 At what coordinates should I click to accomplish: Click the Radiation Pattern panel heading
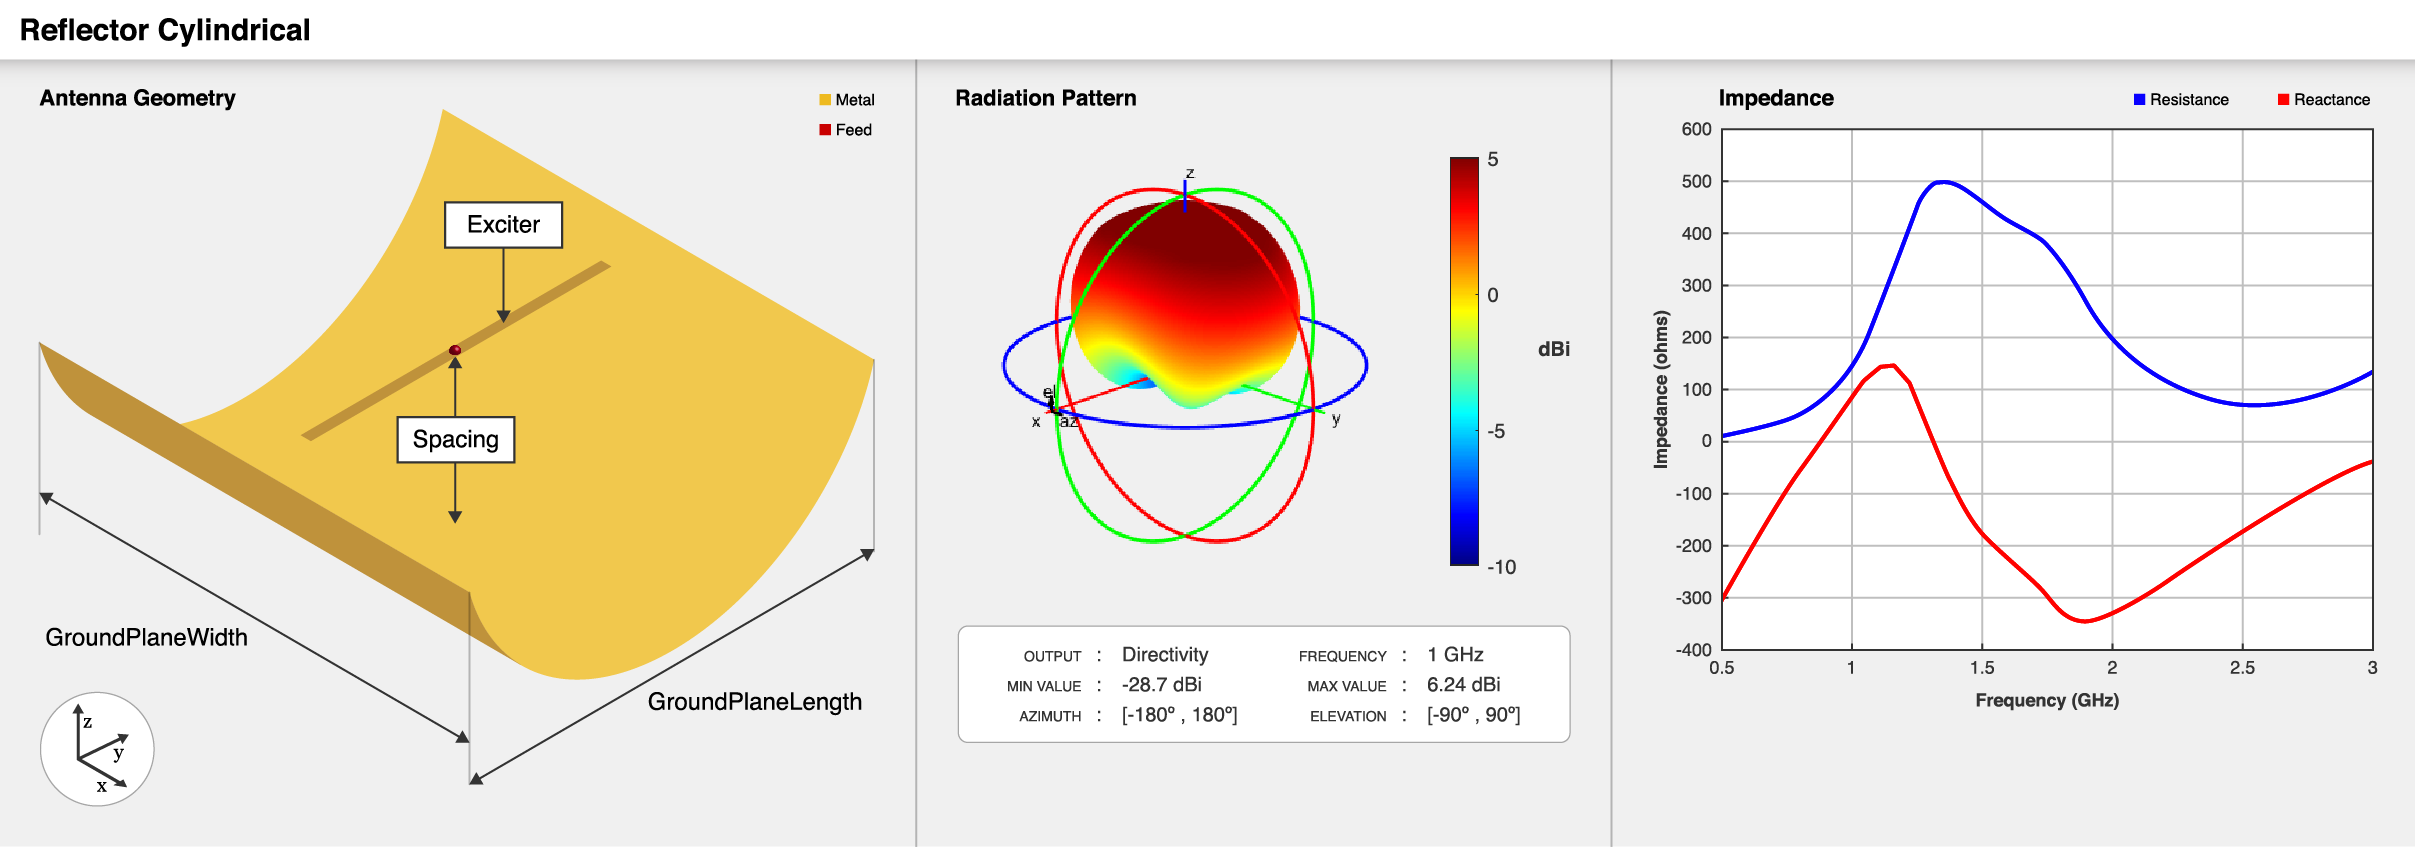tap(1045, 98)
